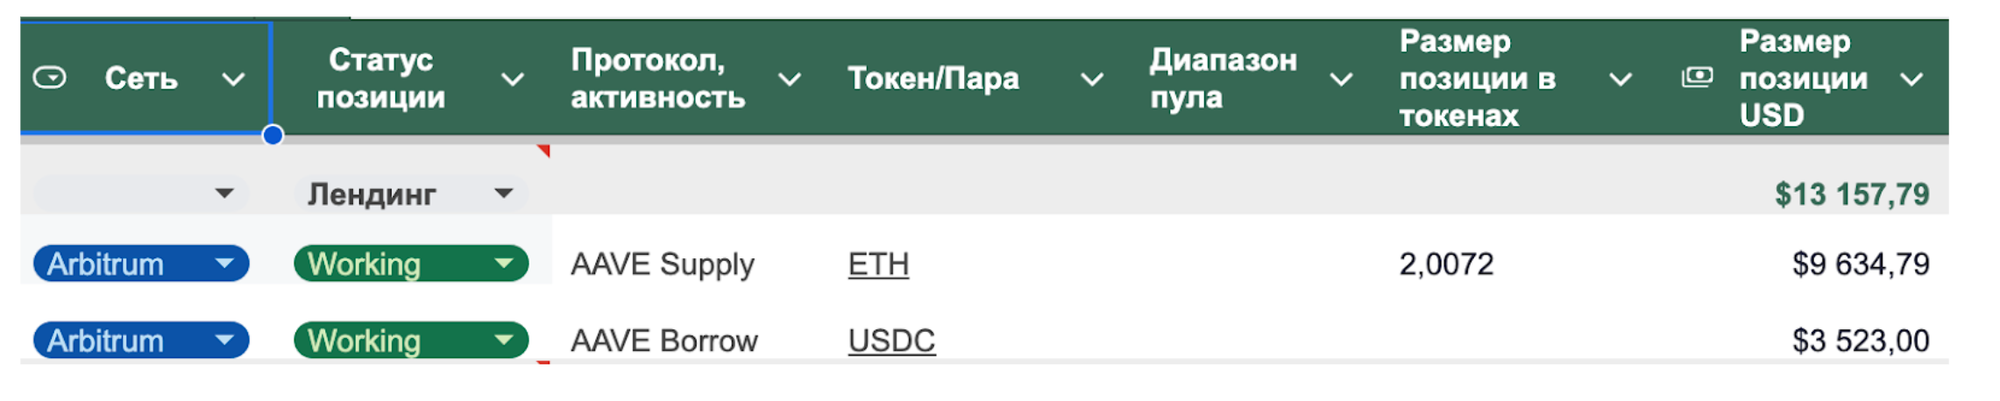Expand the Токен/Пара column options
The height and width of the screenshot is (401, 2000).
click(1092, 79)
